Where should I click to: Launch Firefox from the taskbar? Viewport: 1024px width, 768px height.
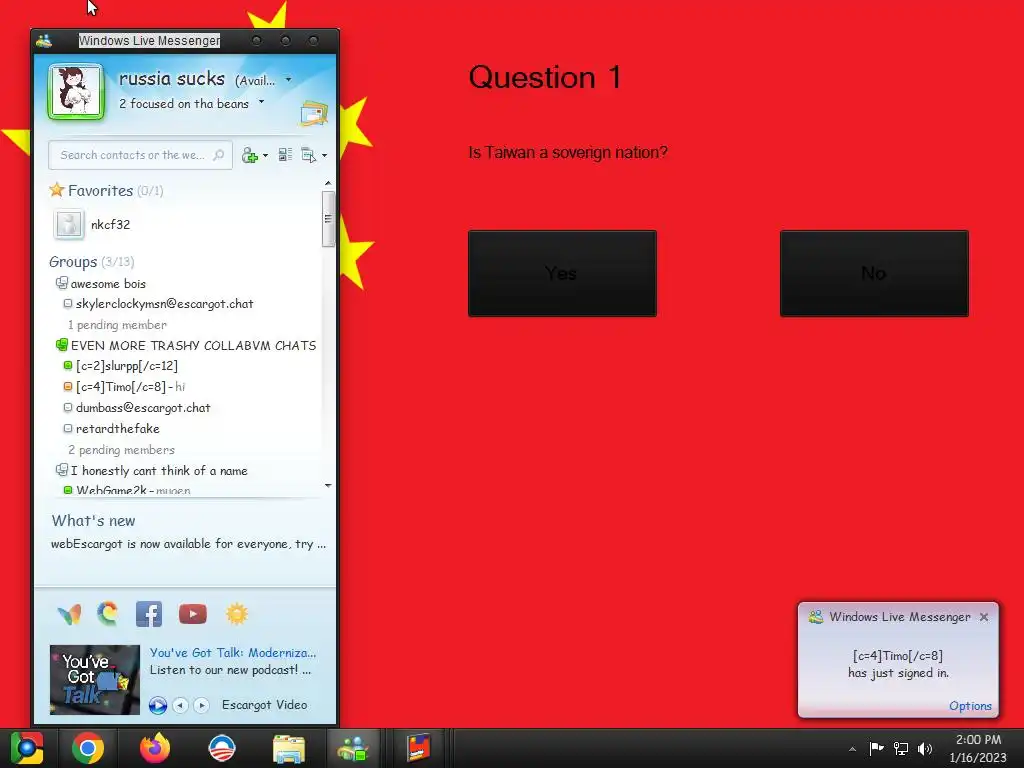tap(155, 748)
